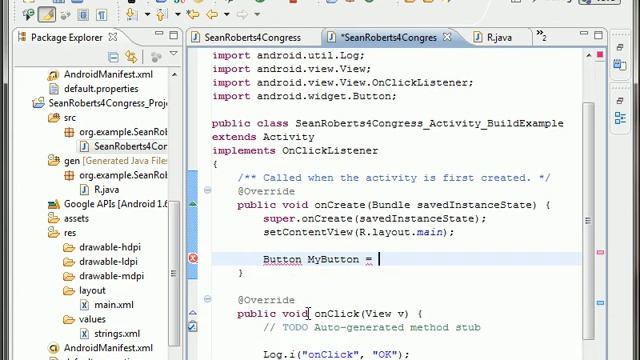Image resolution: width=640 pixels, height=360 pixels.
Task: Click TODO task marker in editor gutter
Action: 193,327
